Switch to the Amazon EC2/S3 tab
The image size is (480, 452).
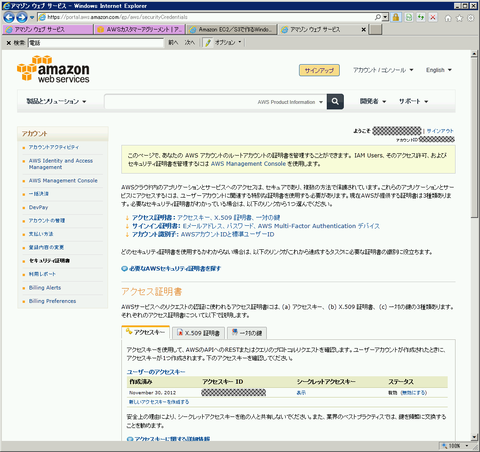[232, 30]
